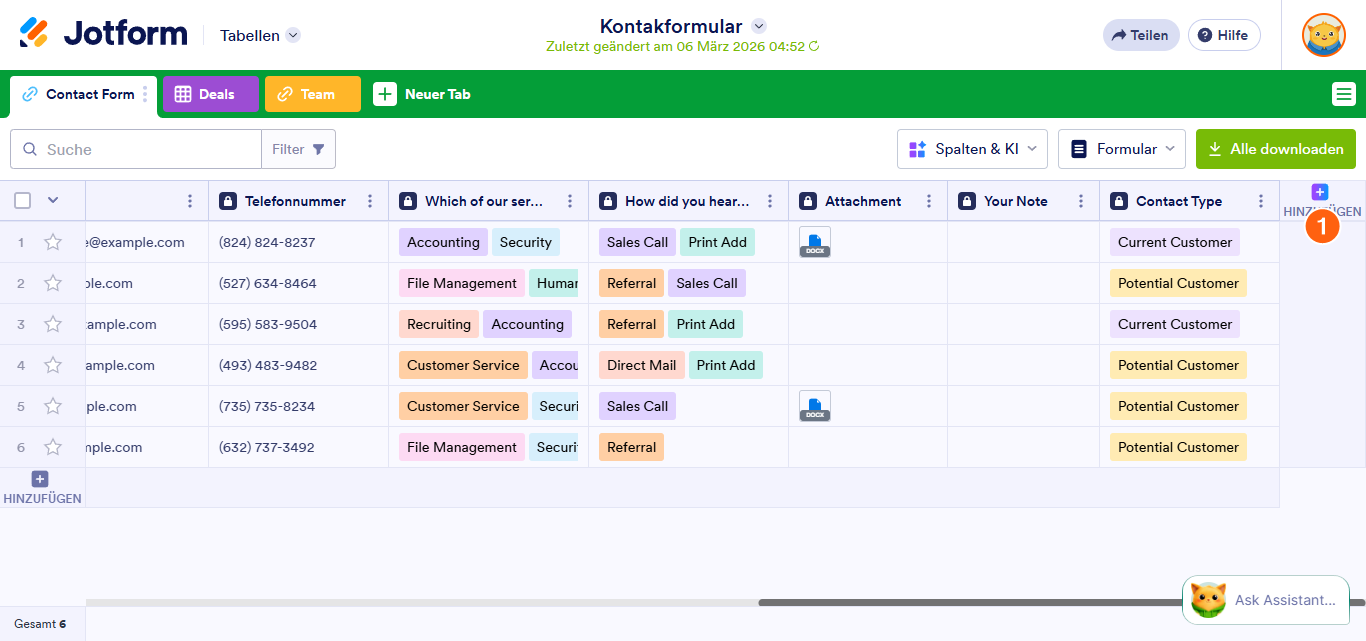The height and width of the screenshot is (641, 1366).
Task: Star the first table row
Action: pos(53,241)
